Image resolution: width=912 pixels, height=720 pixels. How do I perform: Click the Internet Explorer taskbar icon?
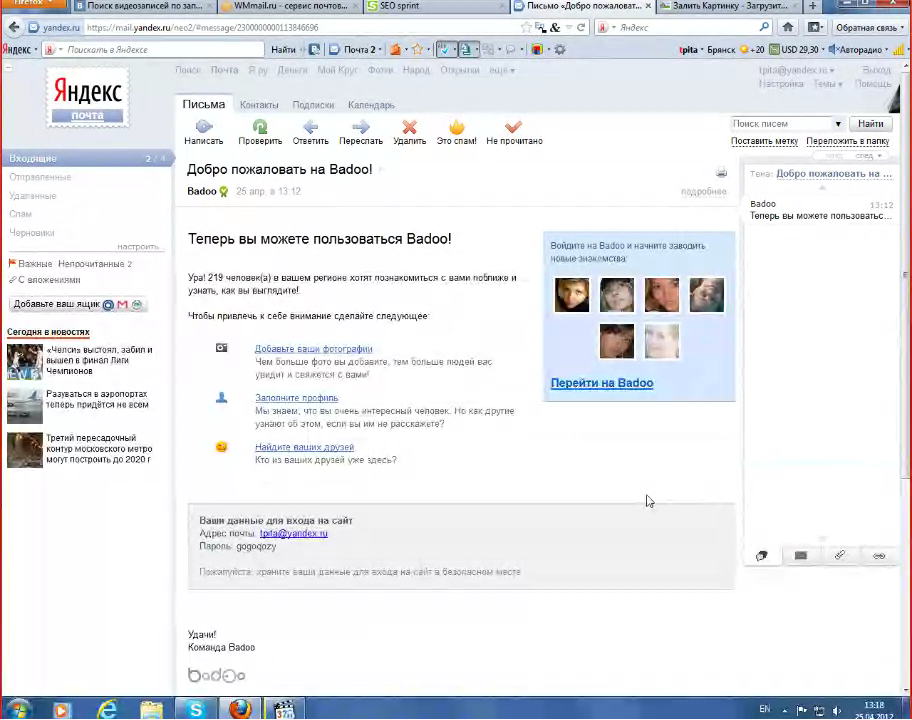tap(107, 709)
